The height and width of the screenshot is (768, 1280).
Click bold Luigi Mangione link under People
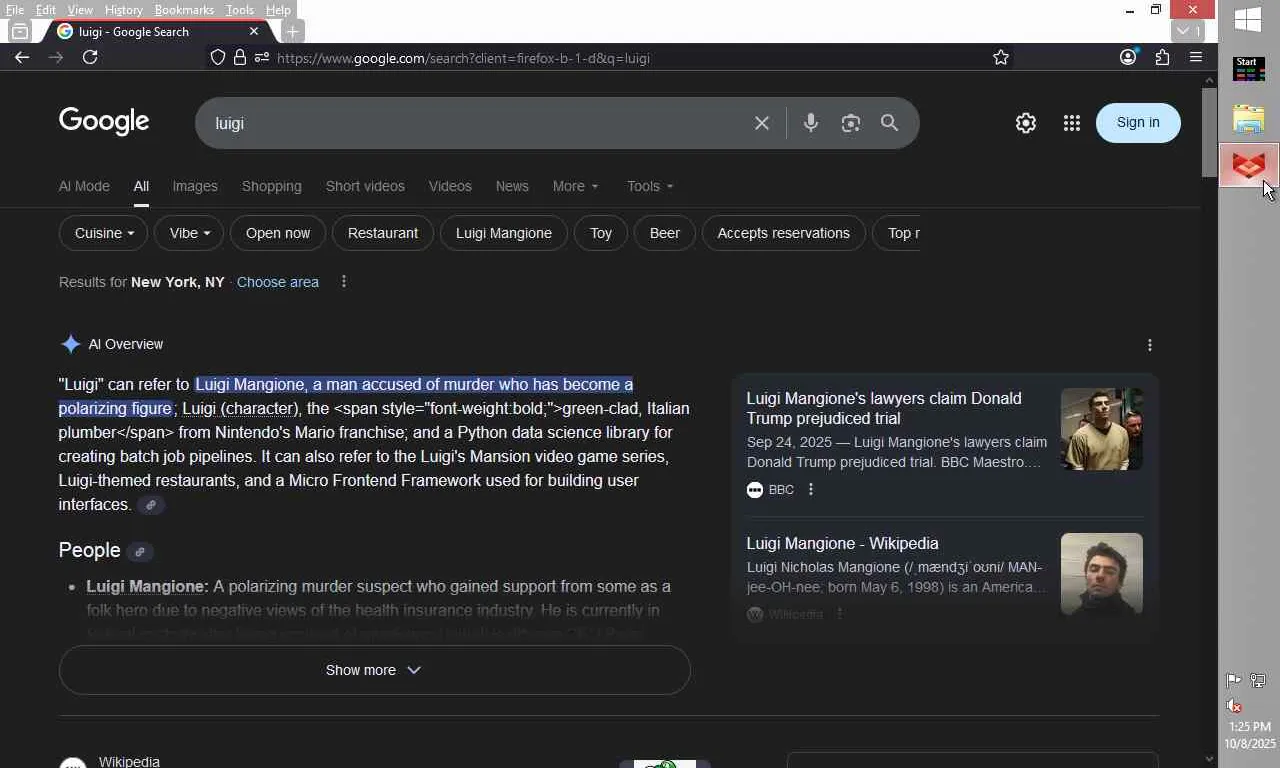pos(147,586)
